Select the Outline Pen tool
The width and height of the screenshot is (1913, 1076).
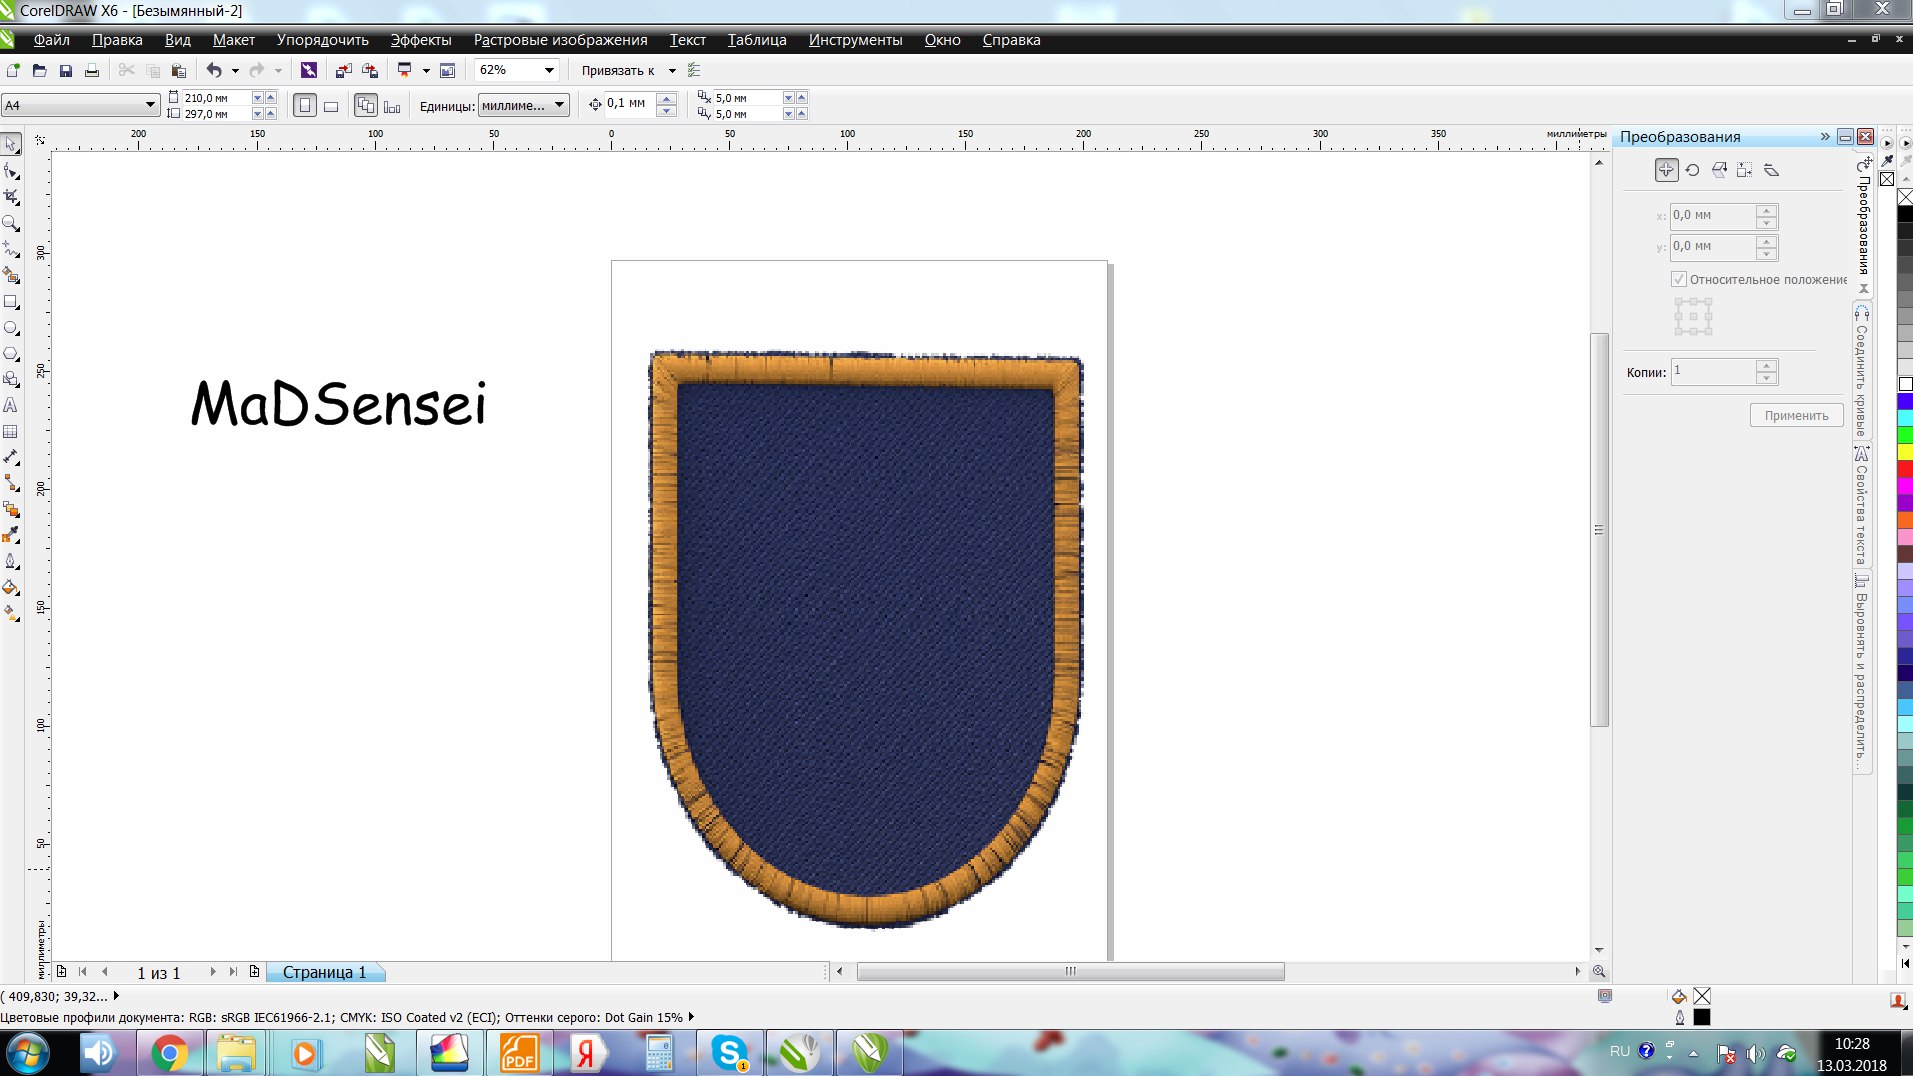pos(11,561)
